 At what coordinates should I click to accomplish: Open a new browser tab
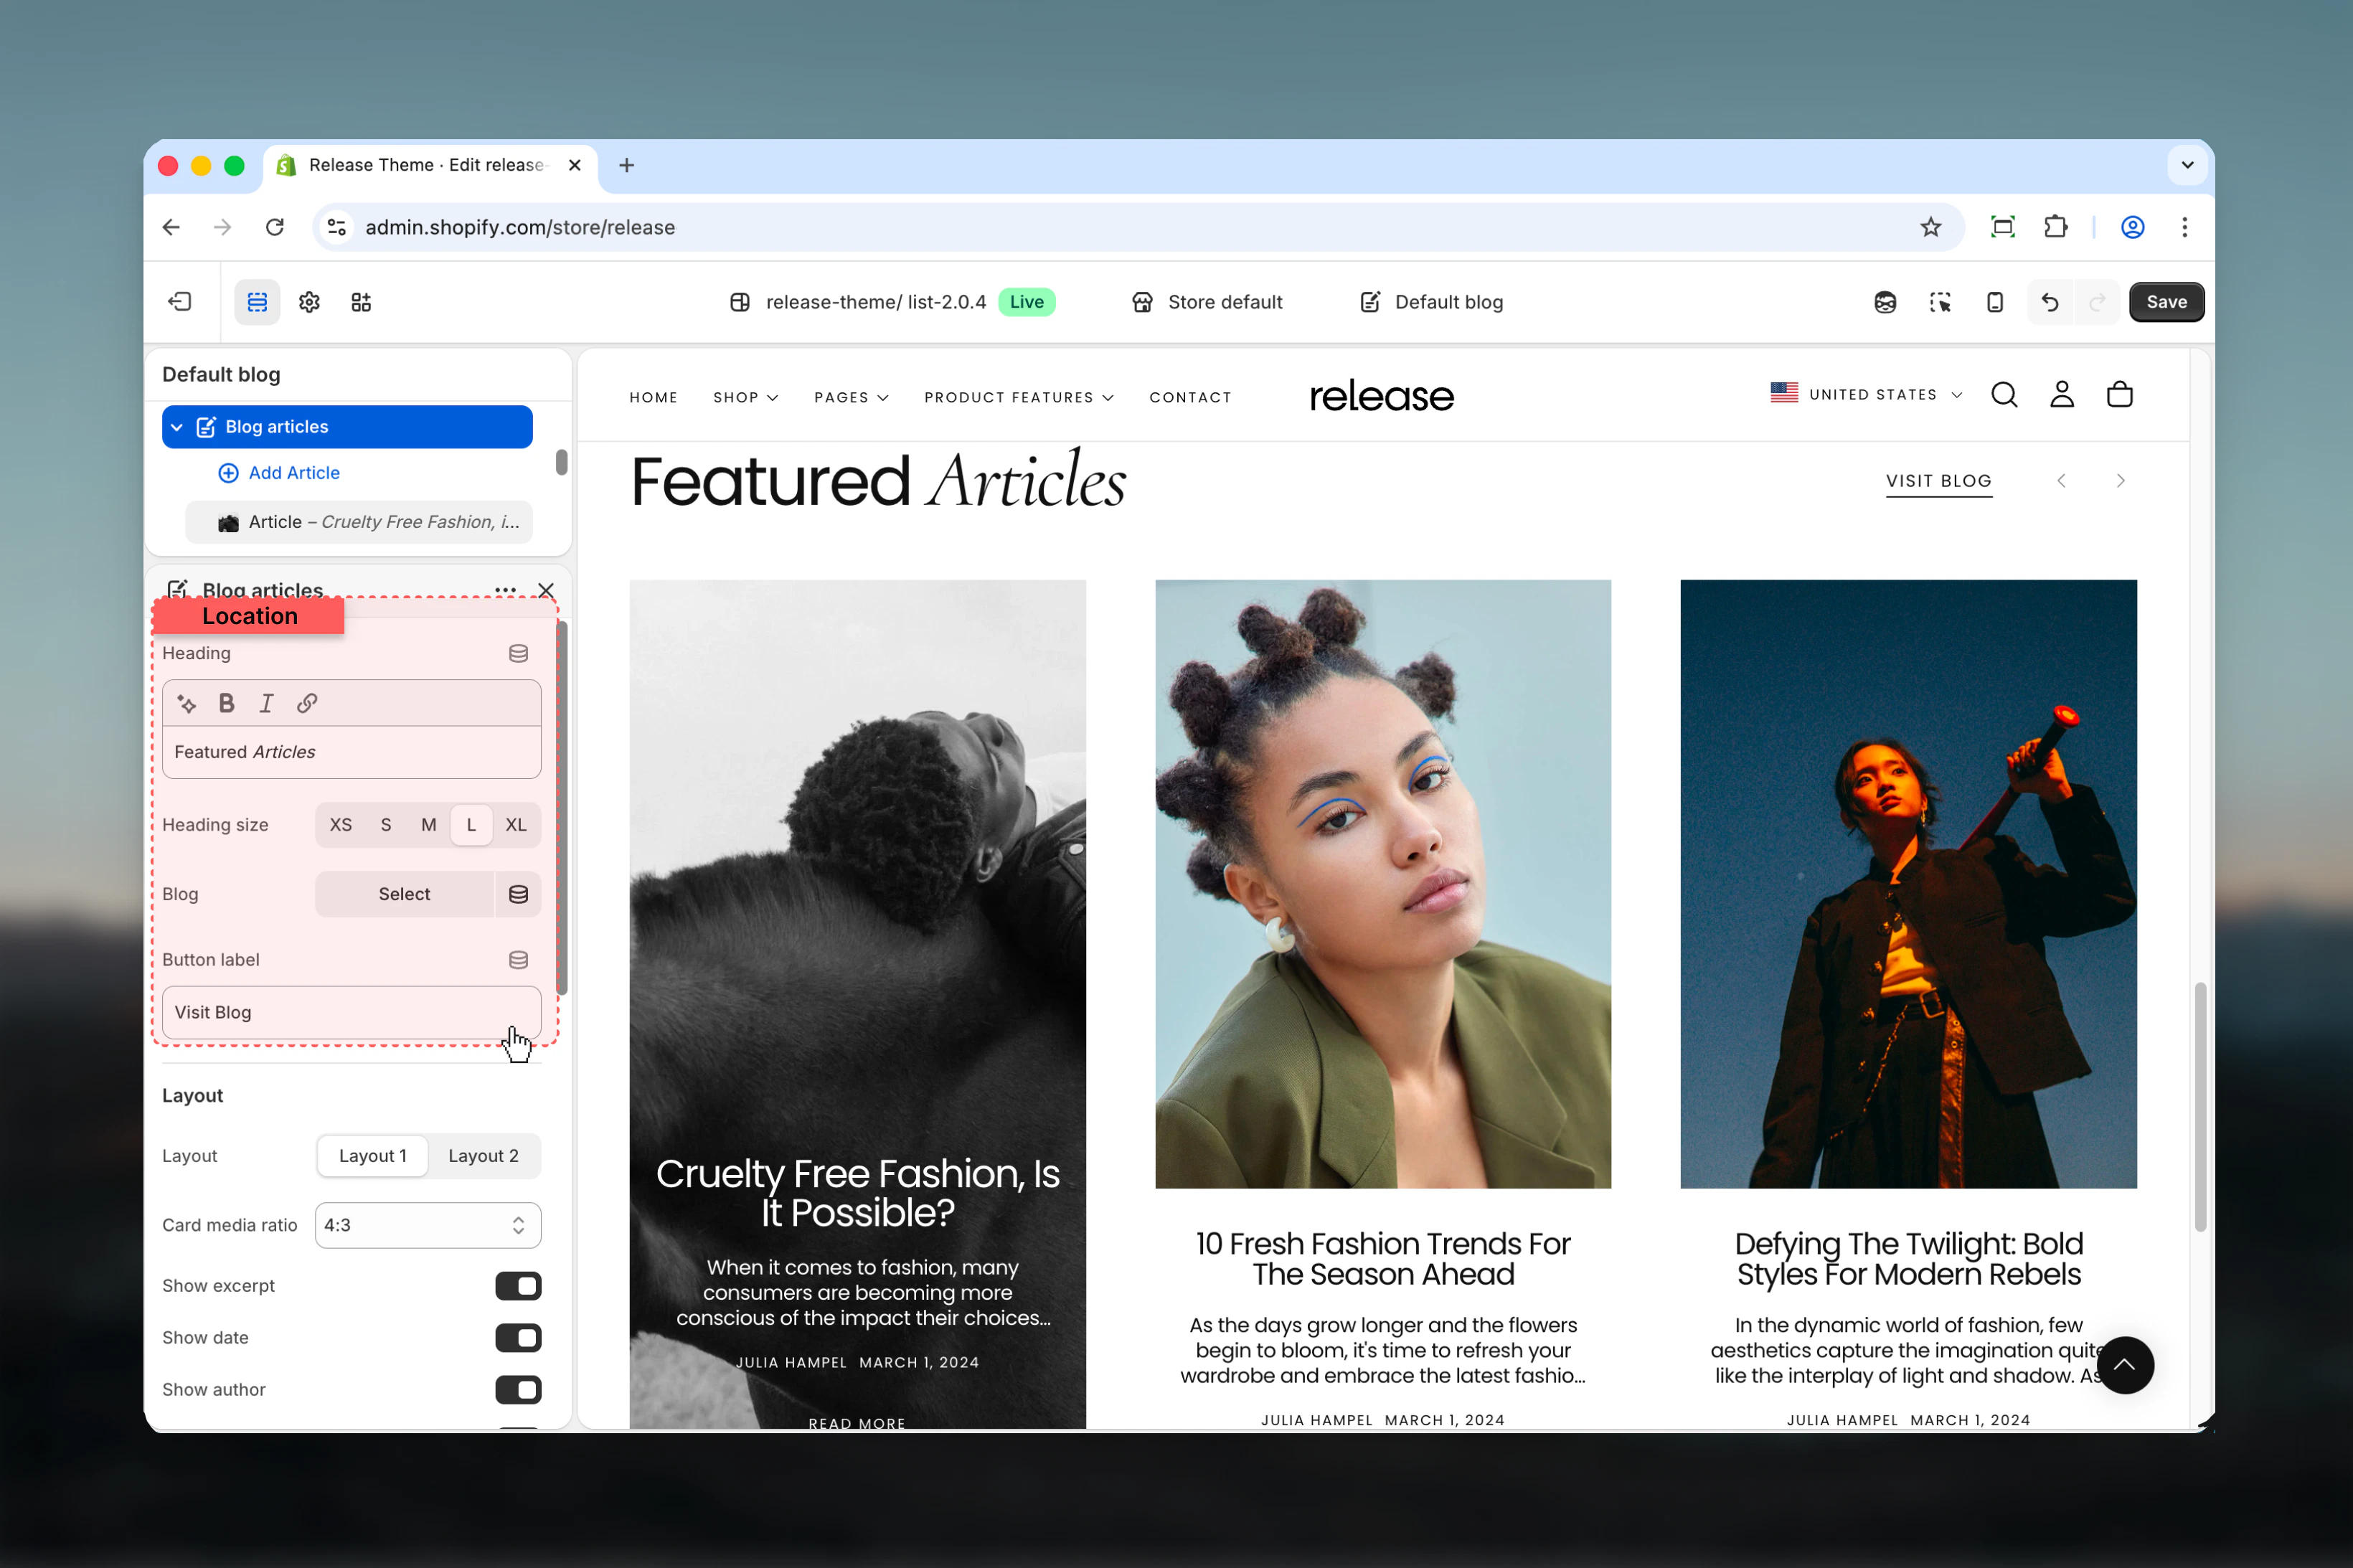point(627,166)
